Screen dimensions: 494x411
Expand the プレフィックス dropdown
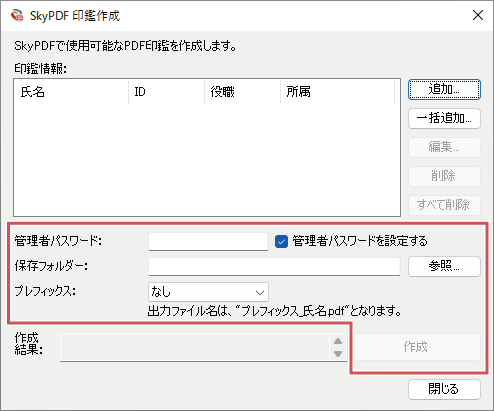pos(208,292)
